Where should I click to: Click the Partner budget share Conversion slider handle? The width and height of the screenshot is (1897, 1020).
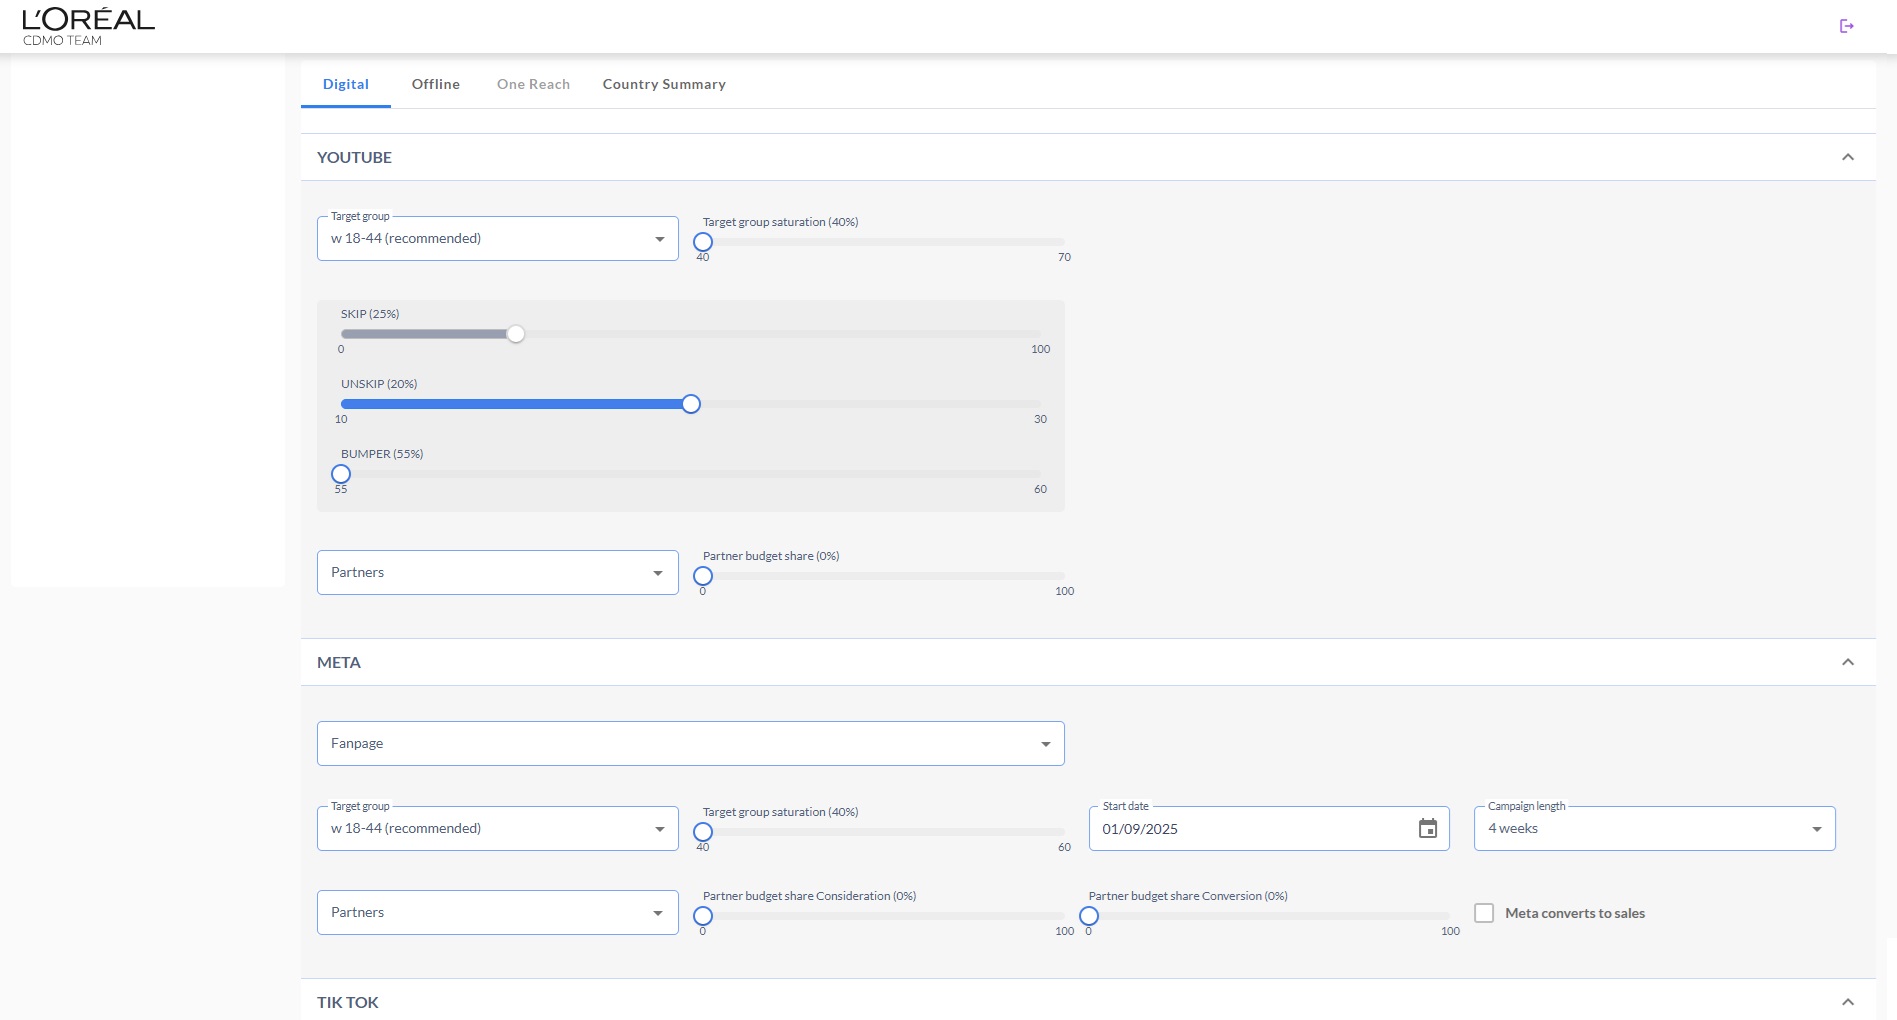(x=1089, y=916)
